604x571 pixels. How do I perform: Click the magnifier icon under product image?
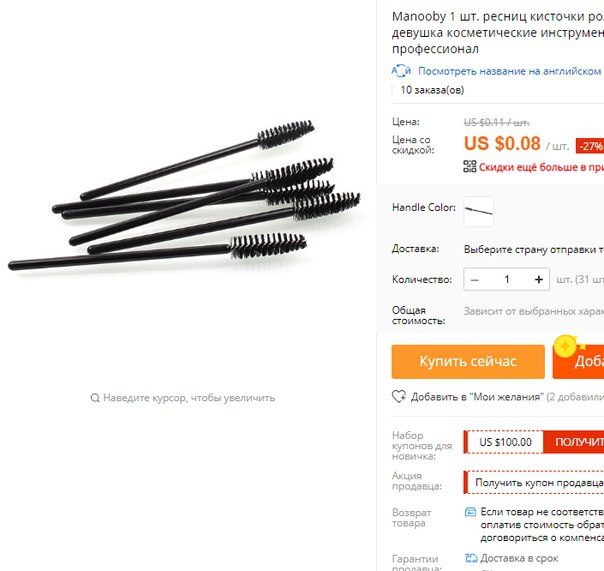(x=95, y=398)
